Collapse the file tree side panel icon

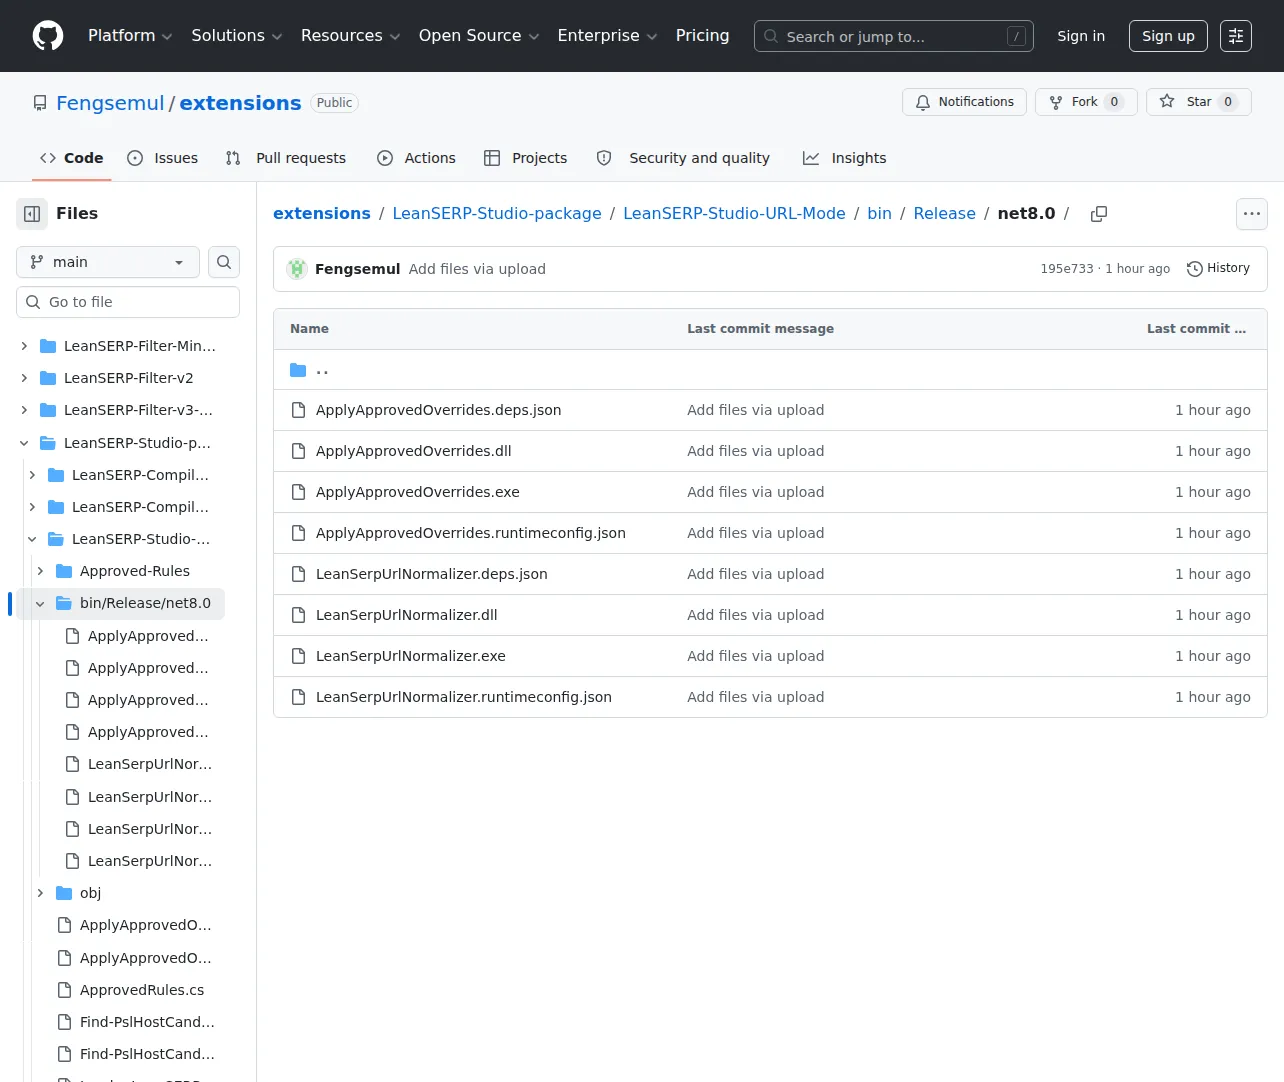(x=32, y=214)
